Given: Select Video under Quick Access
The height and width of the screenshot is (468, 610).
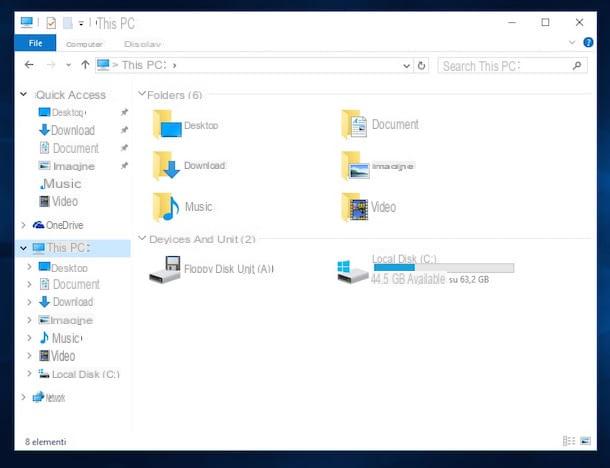Looking at the screenshot, I should click(x=59, y=202).
